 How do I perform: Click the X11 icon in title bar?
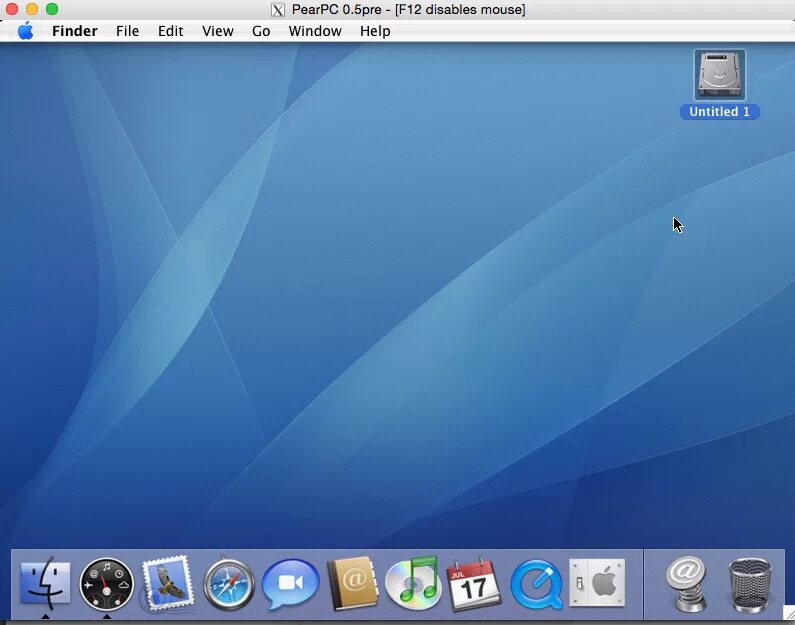coord(278,10)
